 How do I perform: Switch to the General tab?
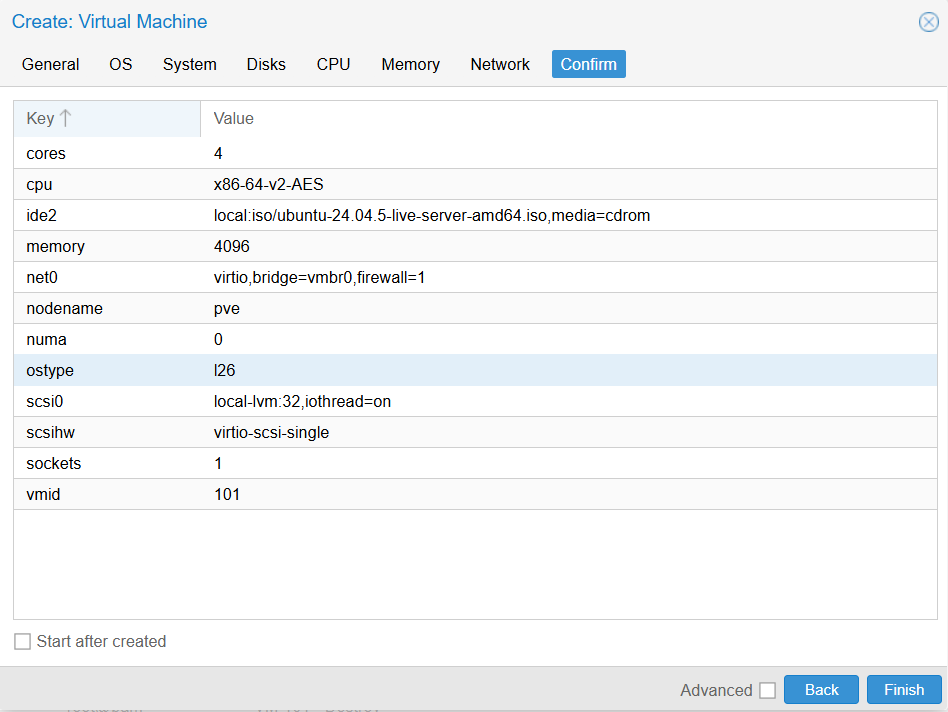50,64
